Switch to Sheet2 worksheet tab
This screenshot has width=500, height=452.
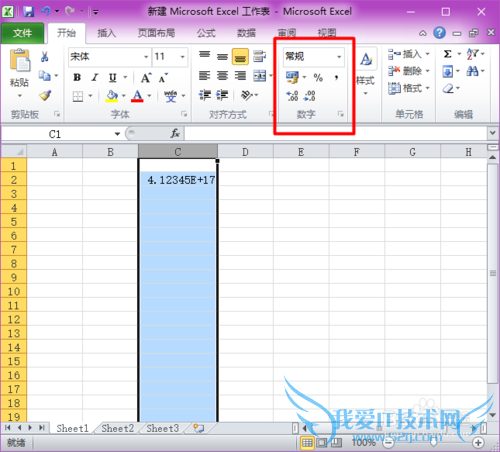click(x=117, y=428)
